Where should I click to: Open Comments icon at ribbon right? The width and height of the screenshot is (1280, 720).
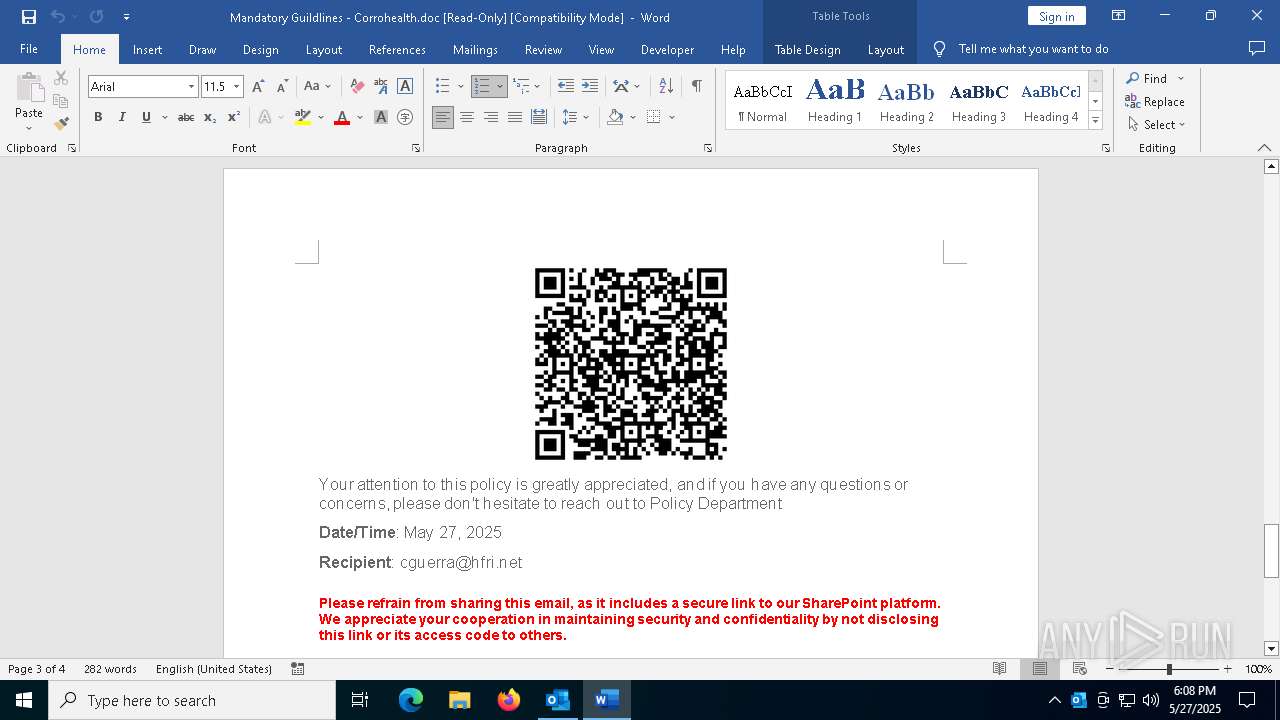click(x=1257, y=49)
